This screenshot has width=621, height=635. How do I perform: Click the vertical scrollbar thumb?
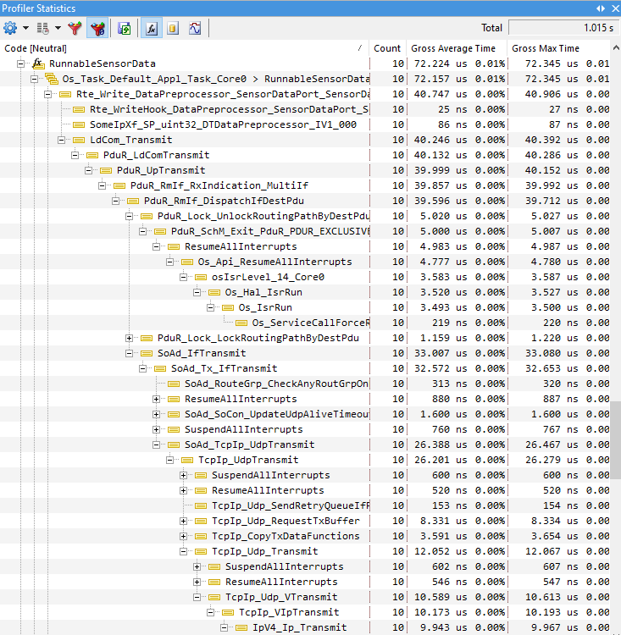point(616,440)
